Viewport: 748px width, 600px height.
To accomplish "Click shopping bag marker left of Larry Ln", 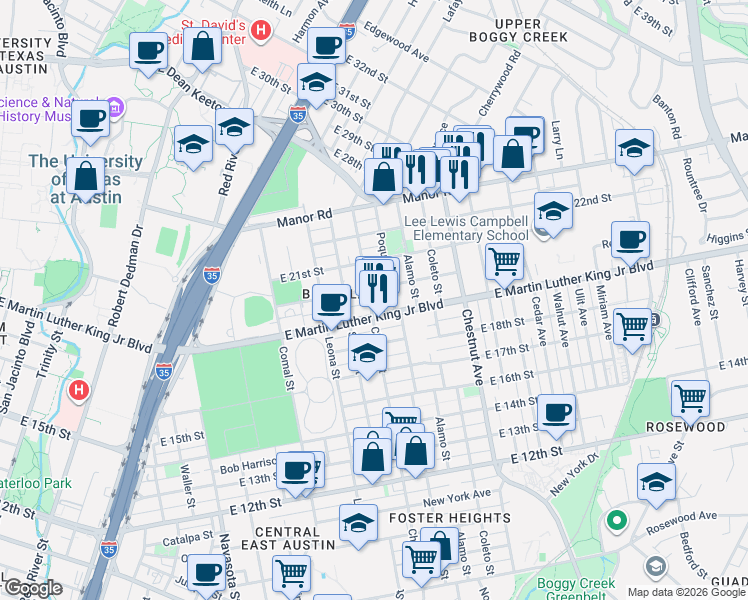I will [x=512, y=157].
